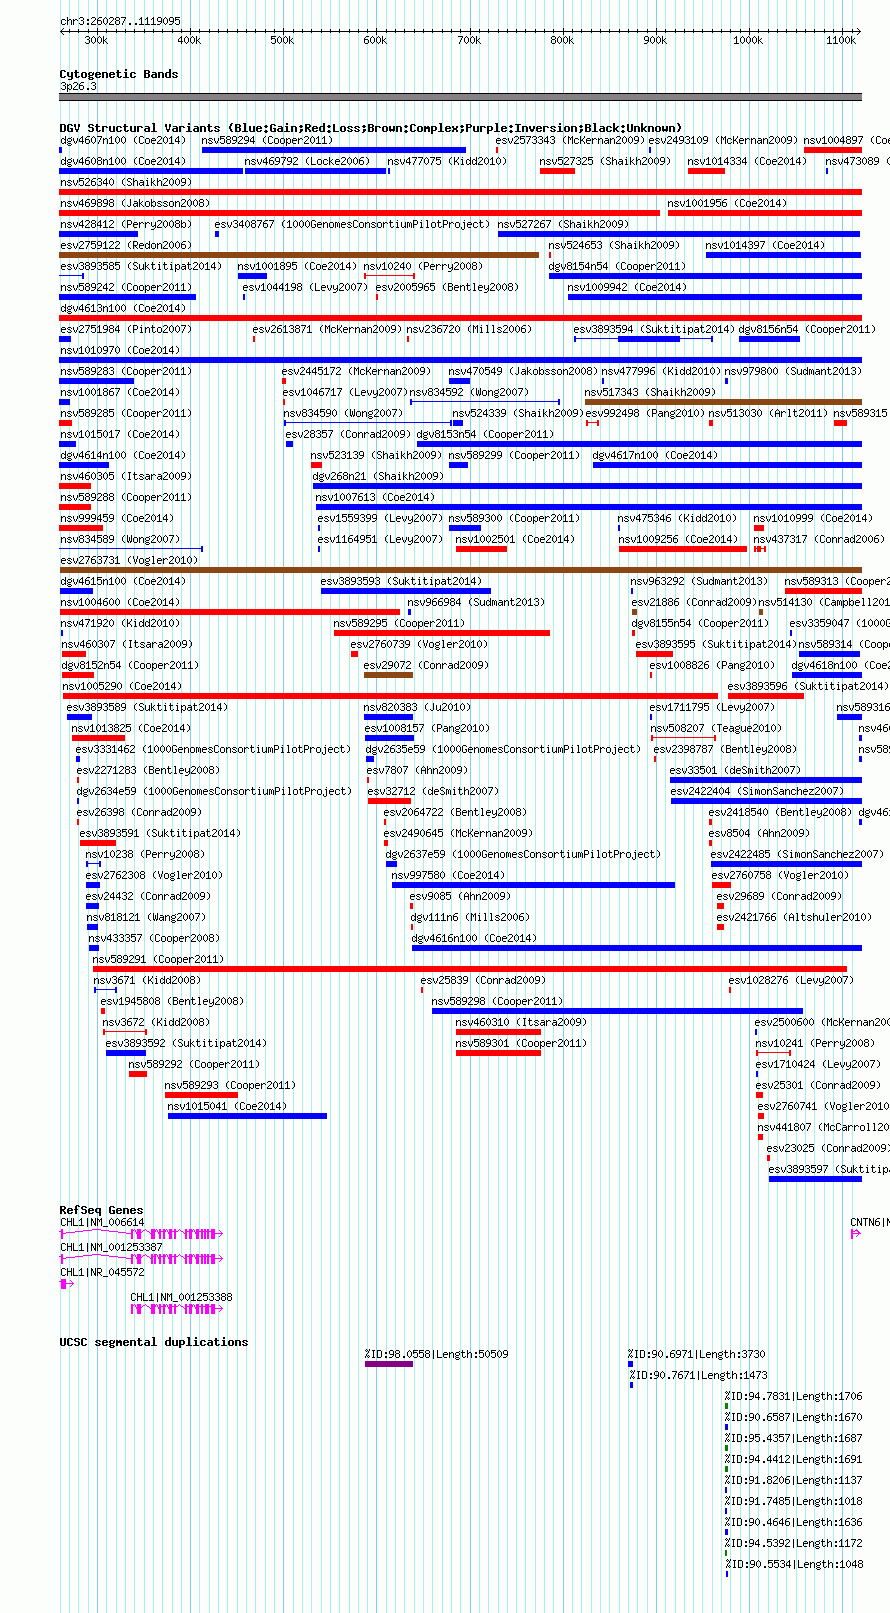Screen dimensions: 890x1613
Task: Click the esv33501 (deSmith2007) label
Action: pyautogui.click(x=735, y=770)
